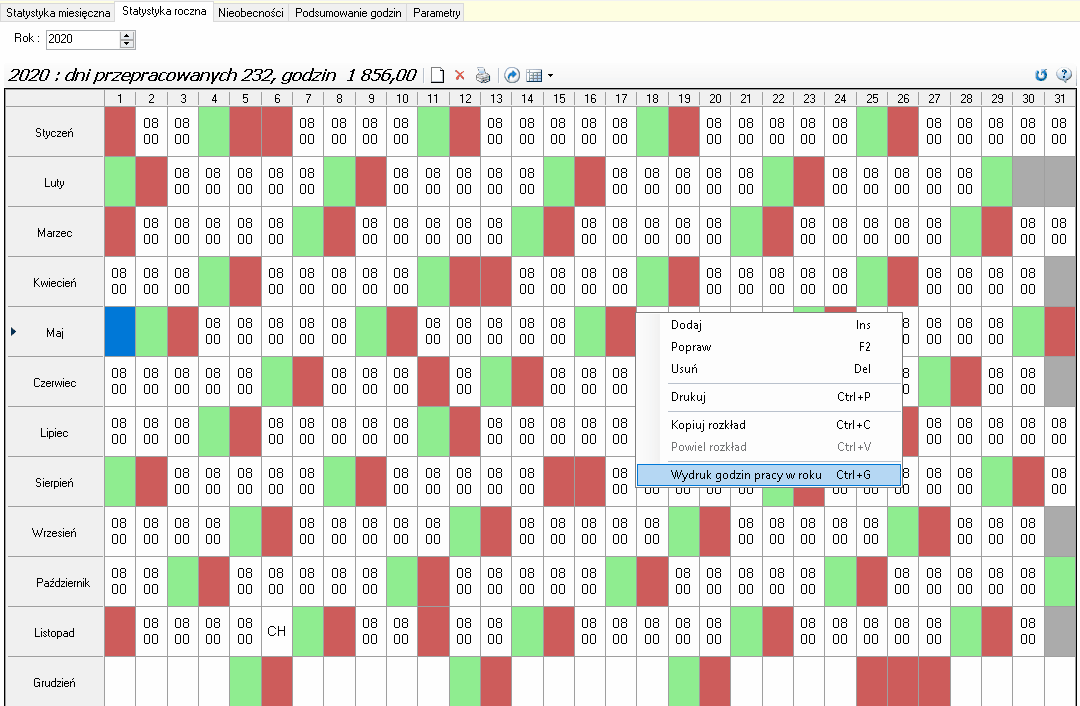Click the Styczeń day 2 hours cell

click(x=151, y=132)
